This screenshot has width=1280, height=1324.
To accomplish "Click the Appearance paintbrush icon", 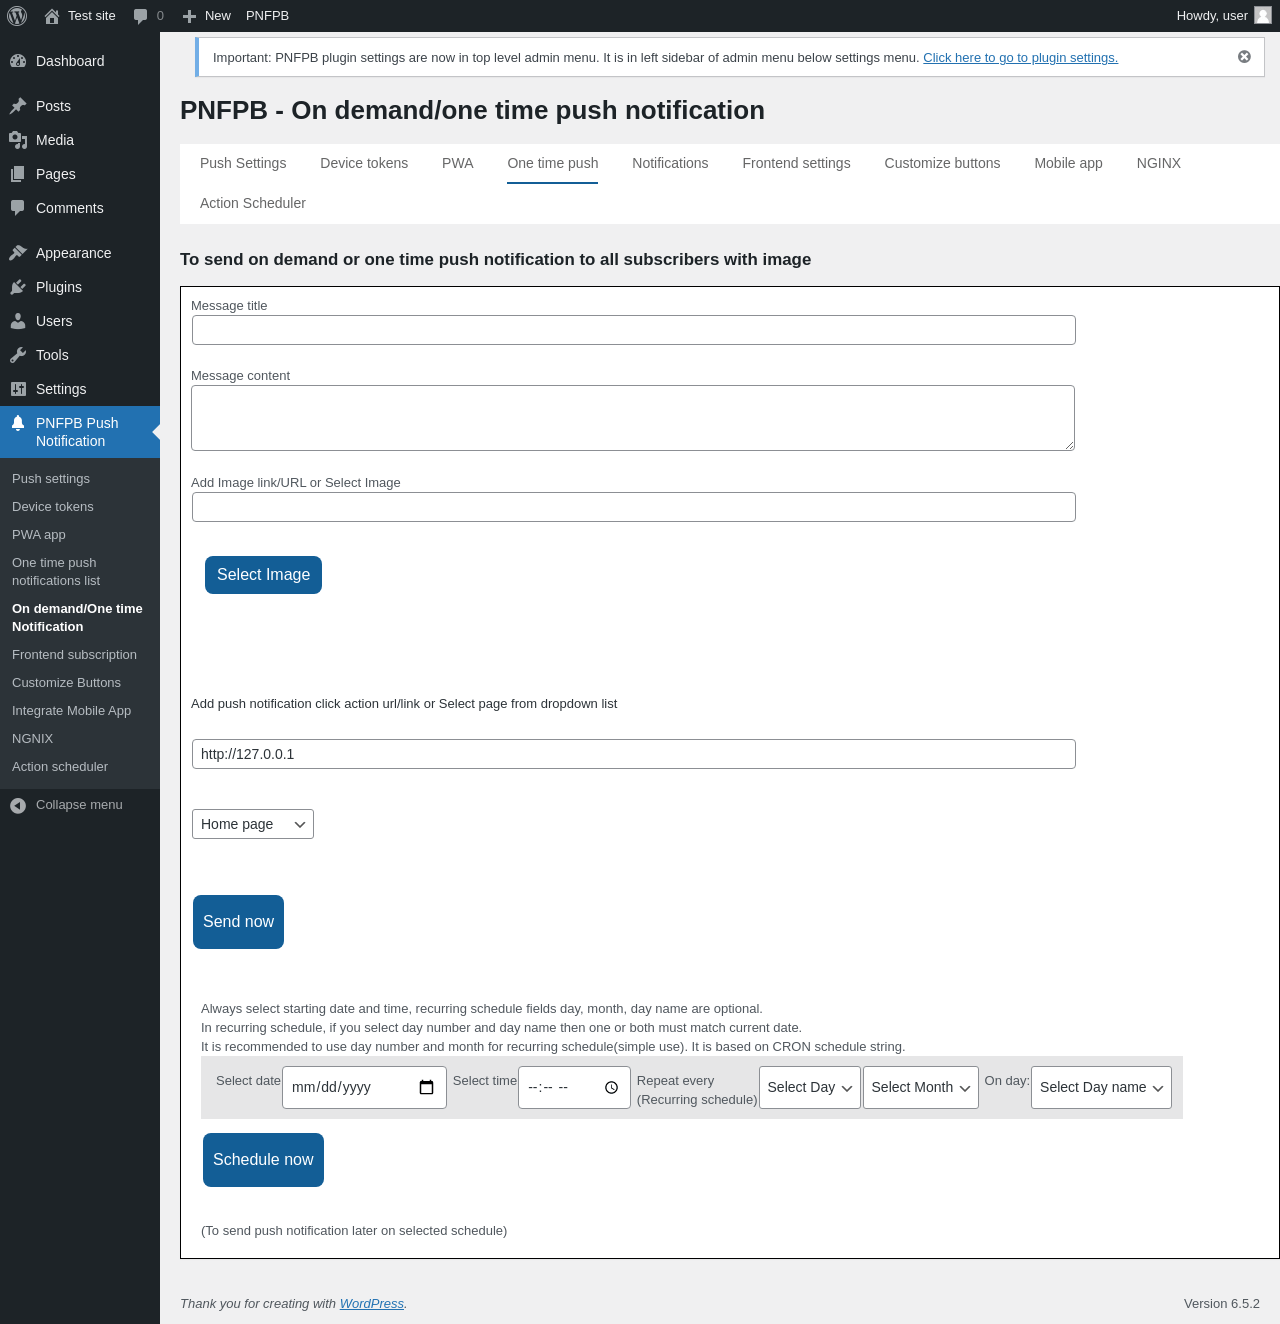I will [18, 253].
